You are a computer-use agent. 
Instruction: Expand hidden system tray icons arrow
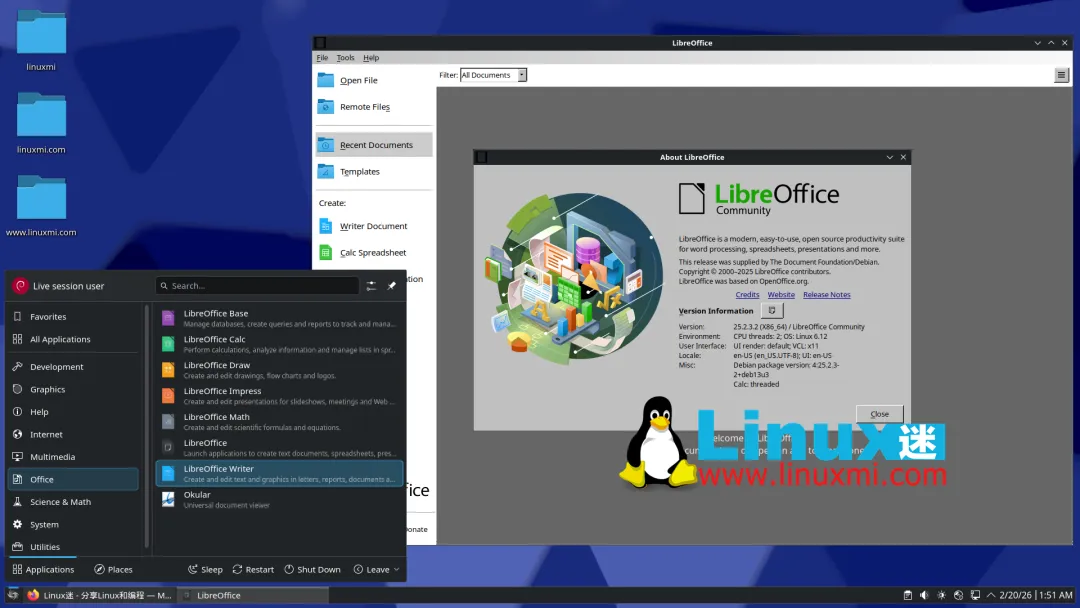990,595
